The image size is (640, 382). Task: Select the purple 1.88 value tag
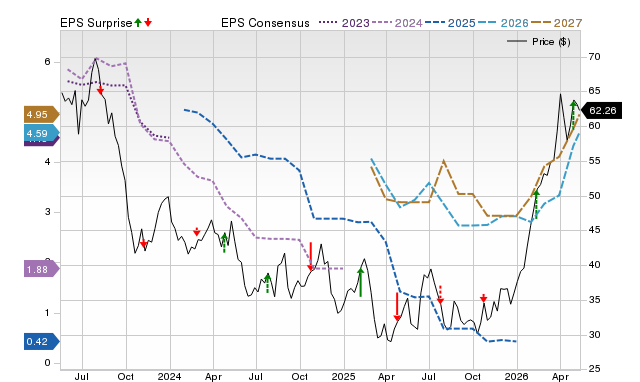pos(41,269)
